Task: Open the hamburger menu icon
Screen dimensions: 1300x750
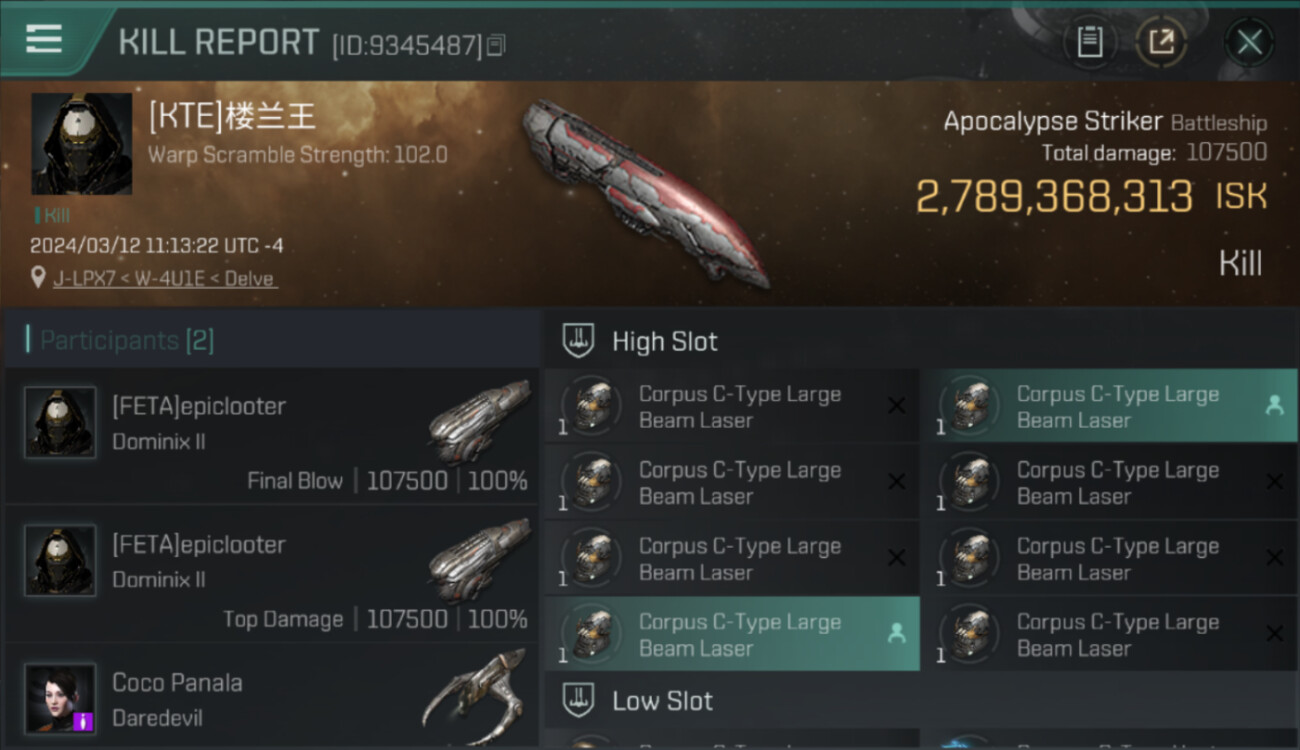Action: tap(44, 39)
